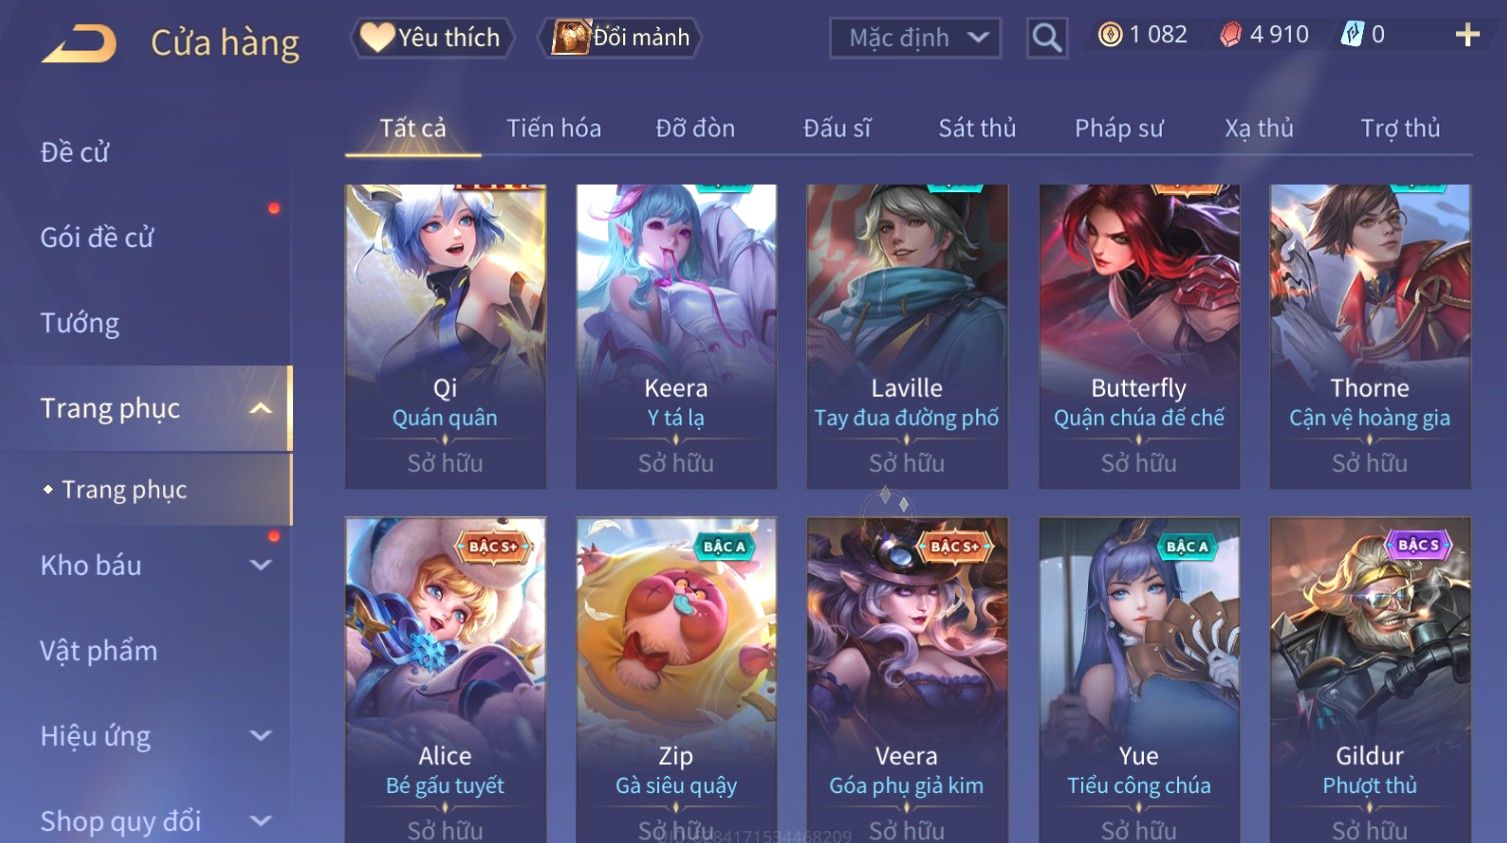Open the Mặc định sort dropdown
The image size is (1507, 843).
(x=915, y=38)
